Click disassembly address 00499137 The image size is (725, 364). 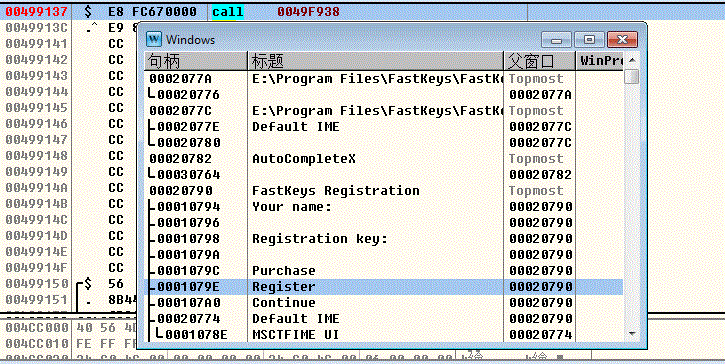(x=37, y=12)
